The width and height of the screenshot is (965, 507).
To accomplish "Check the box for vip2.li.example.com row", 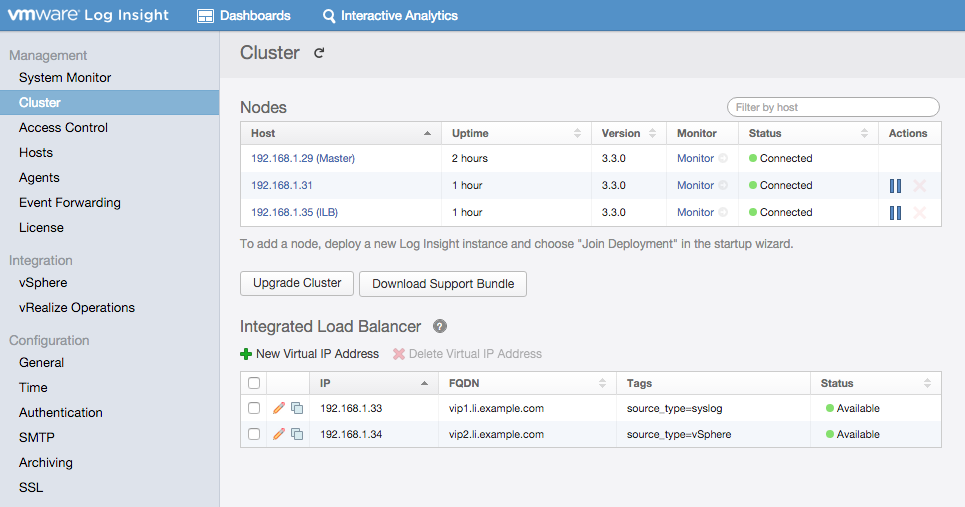I will click(254, 434).
